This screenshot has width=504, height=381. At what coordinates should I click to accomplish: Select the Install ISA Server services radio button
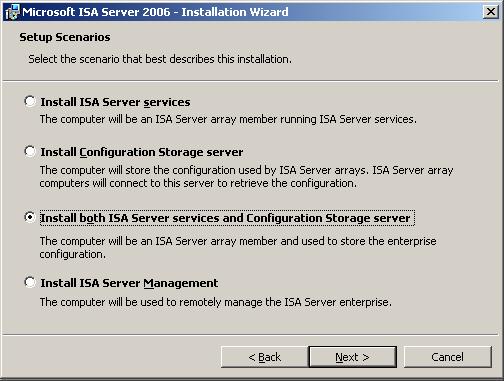point(30,101)
